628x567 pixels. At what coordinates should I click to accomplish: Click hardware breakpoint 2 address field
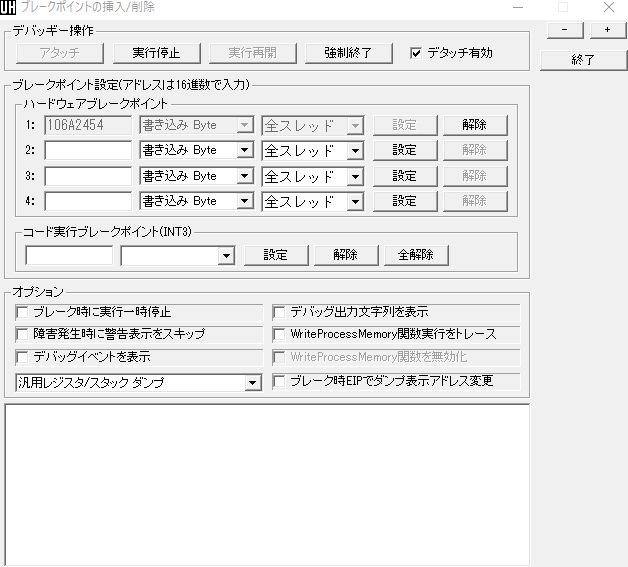tap(88, 151)
